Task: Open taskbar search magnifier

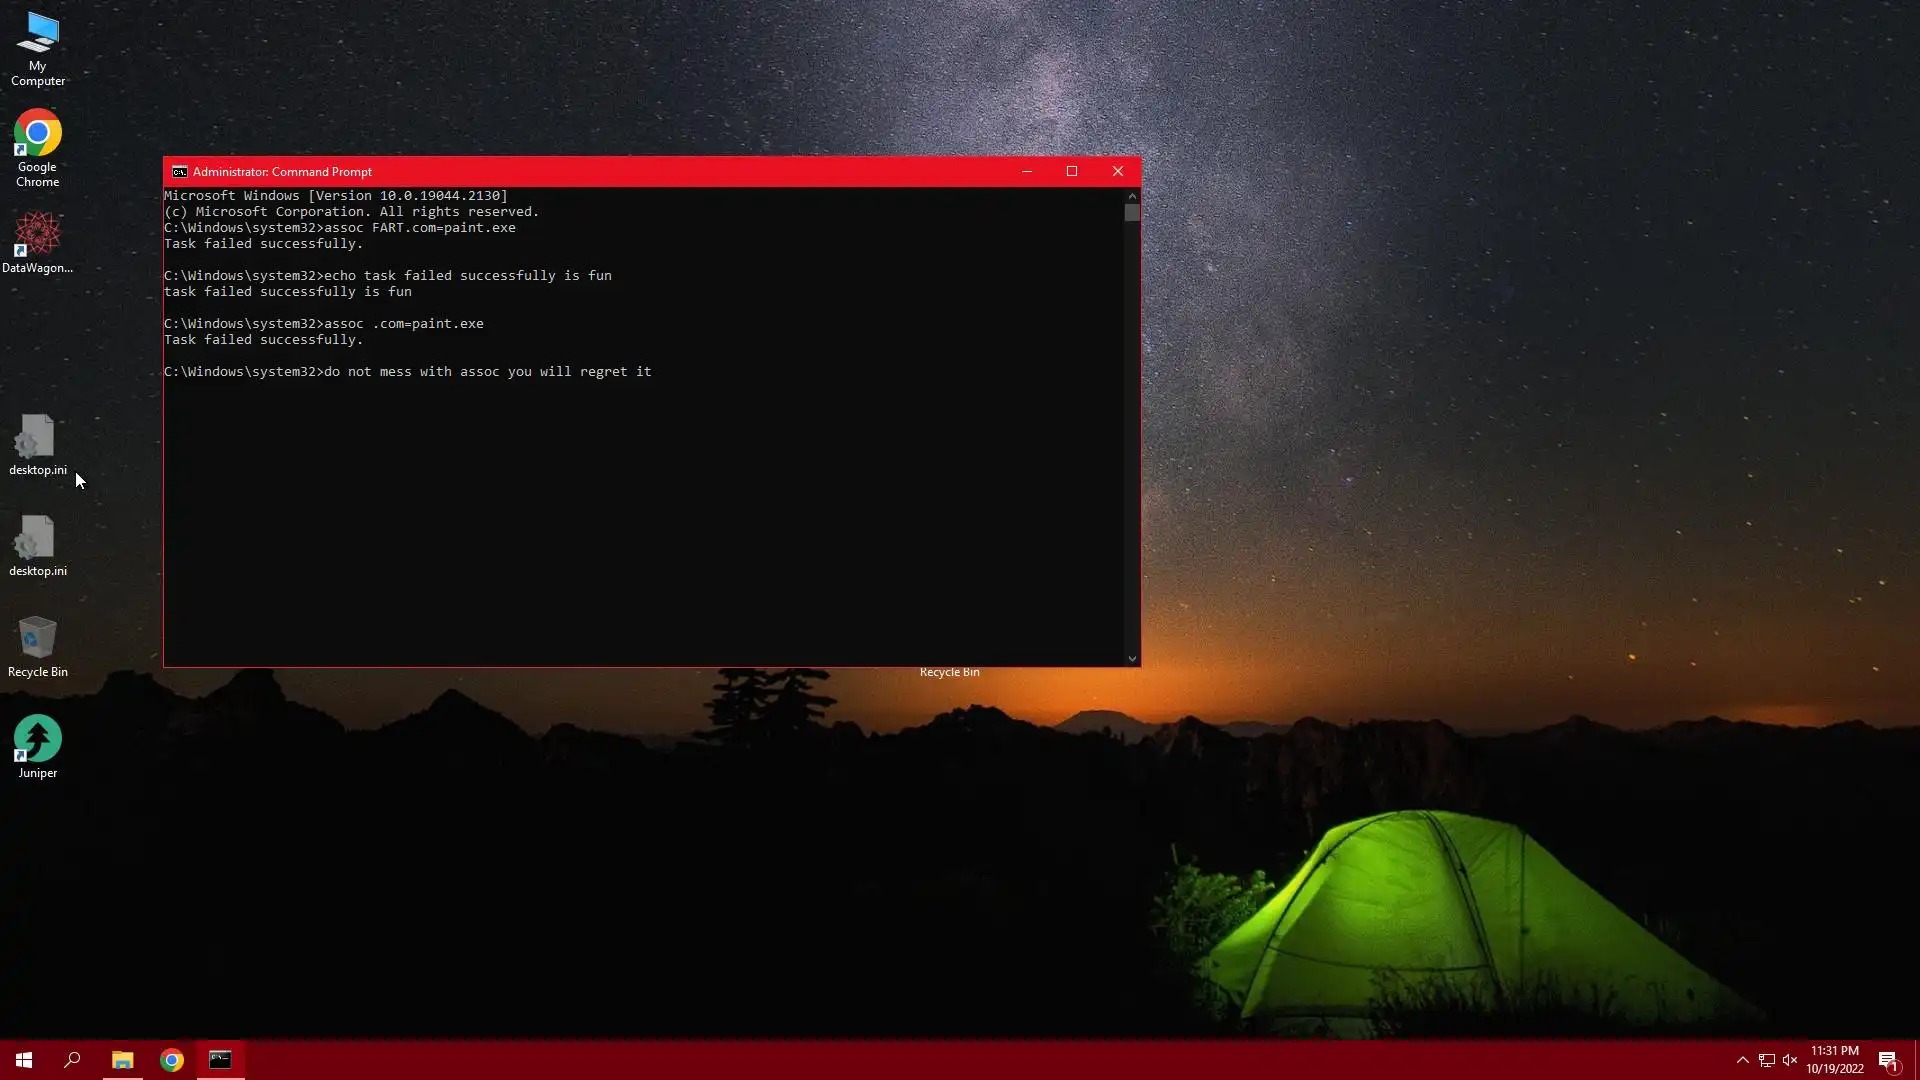Action: tap(72, 1060)
